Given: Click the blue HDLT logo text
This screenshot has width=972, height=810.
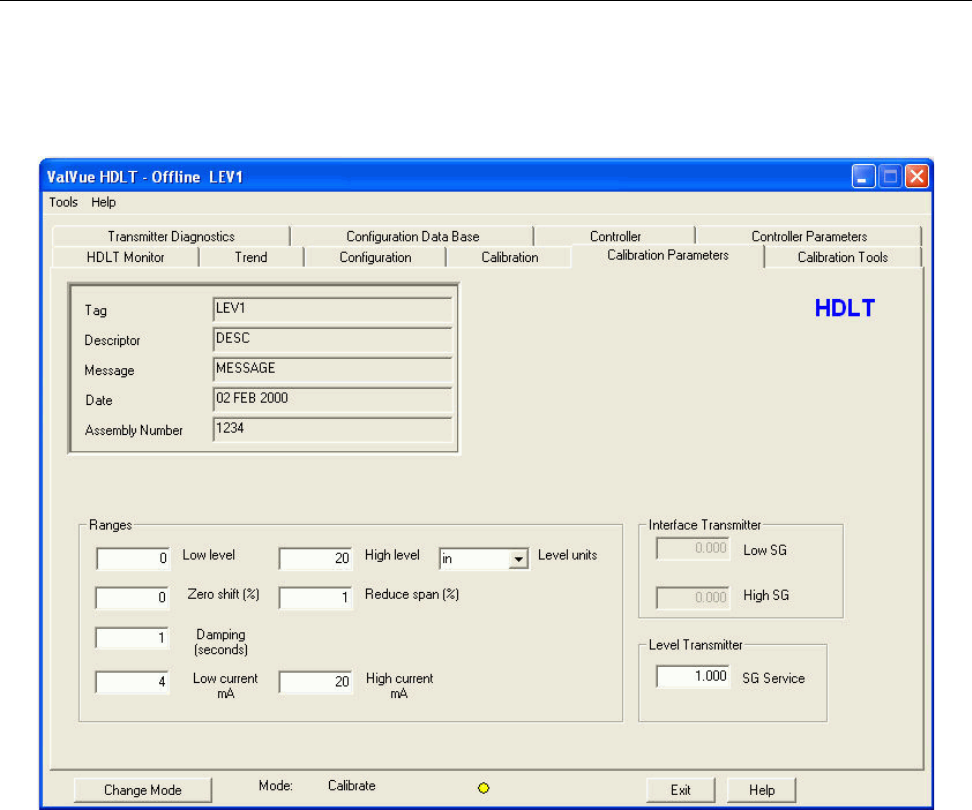Looking at the screenshot, I should 844,308.
